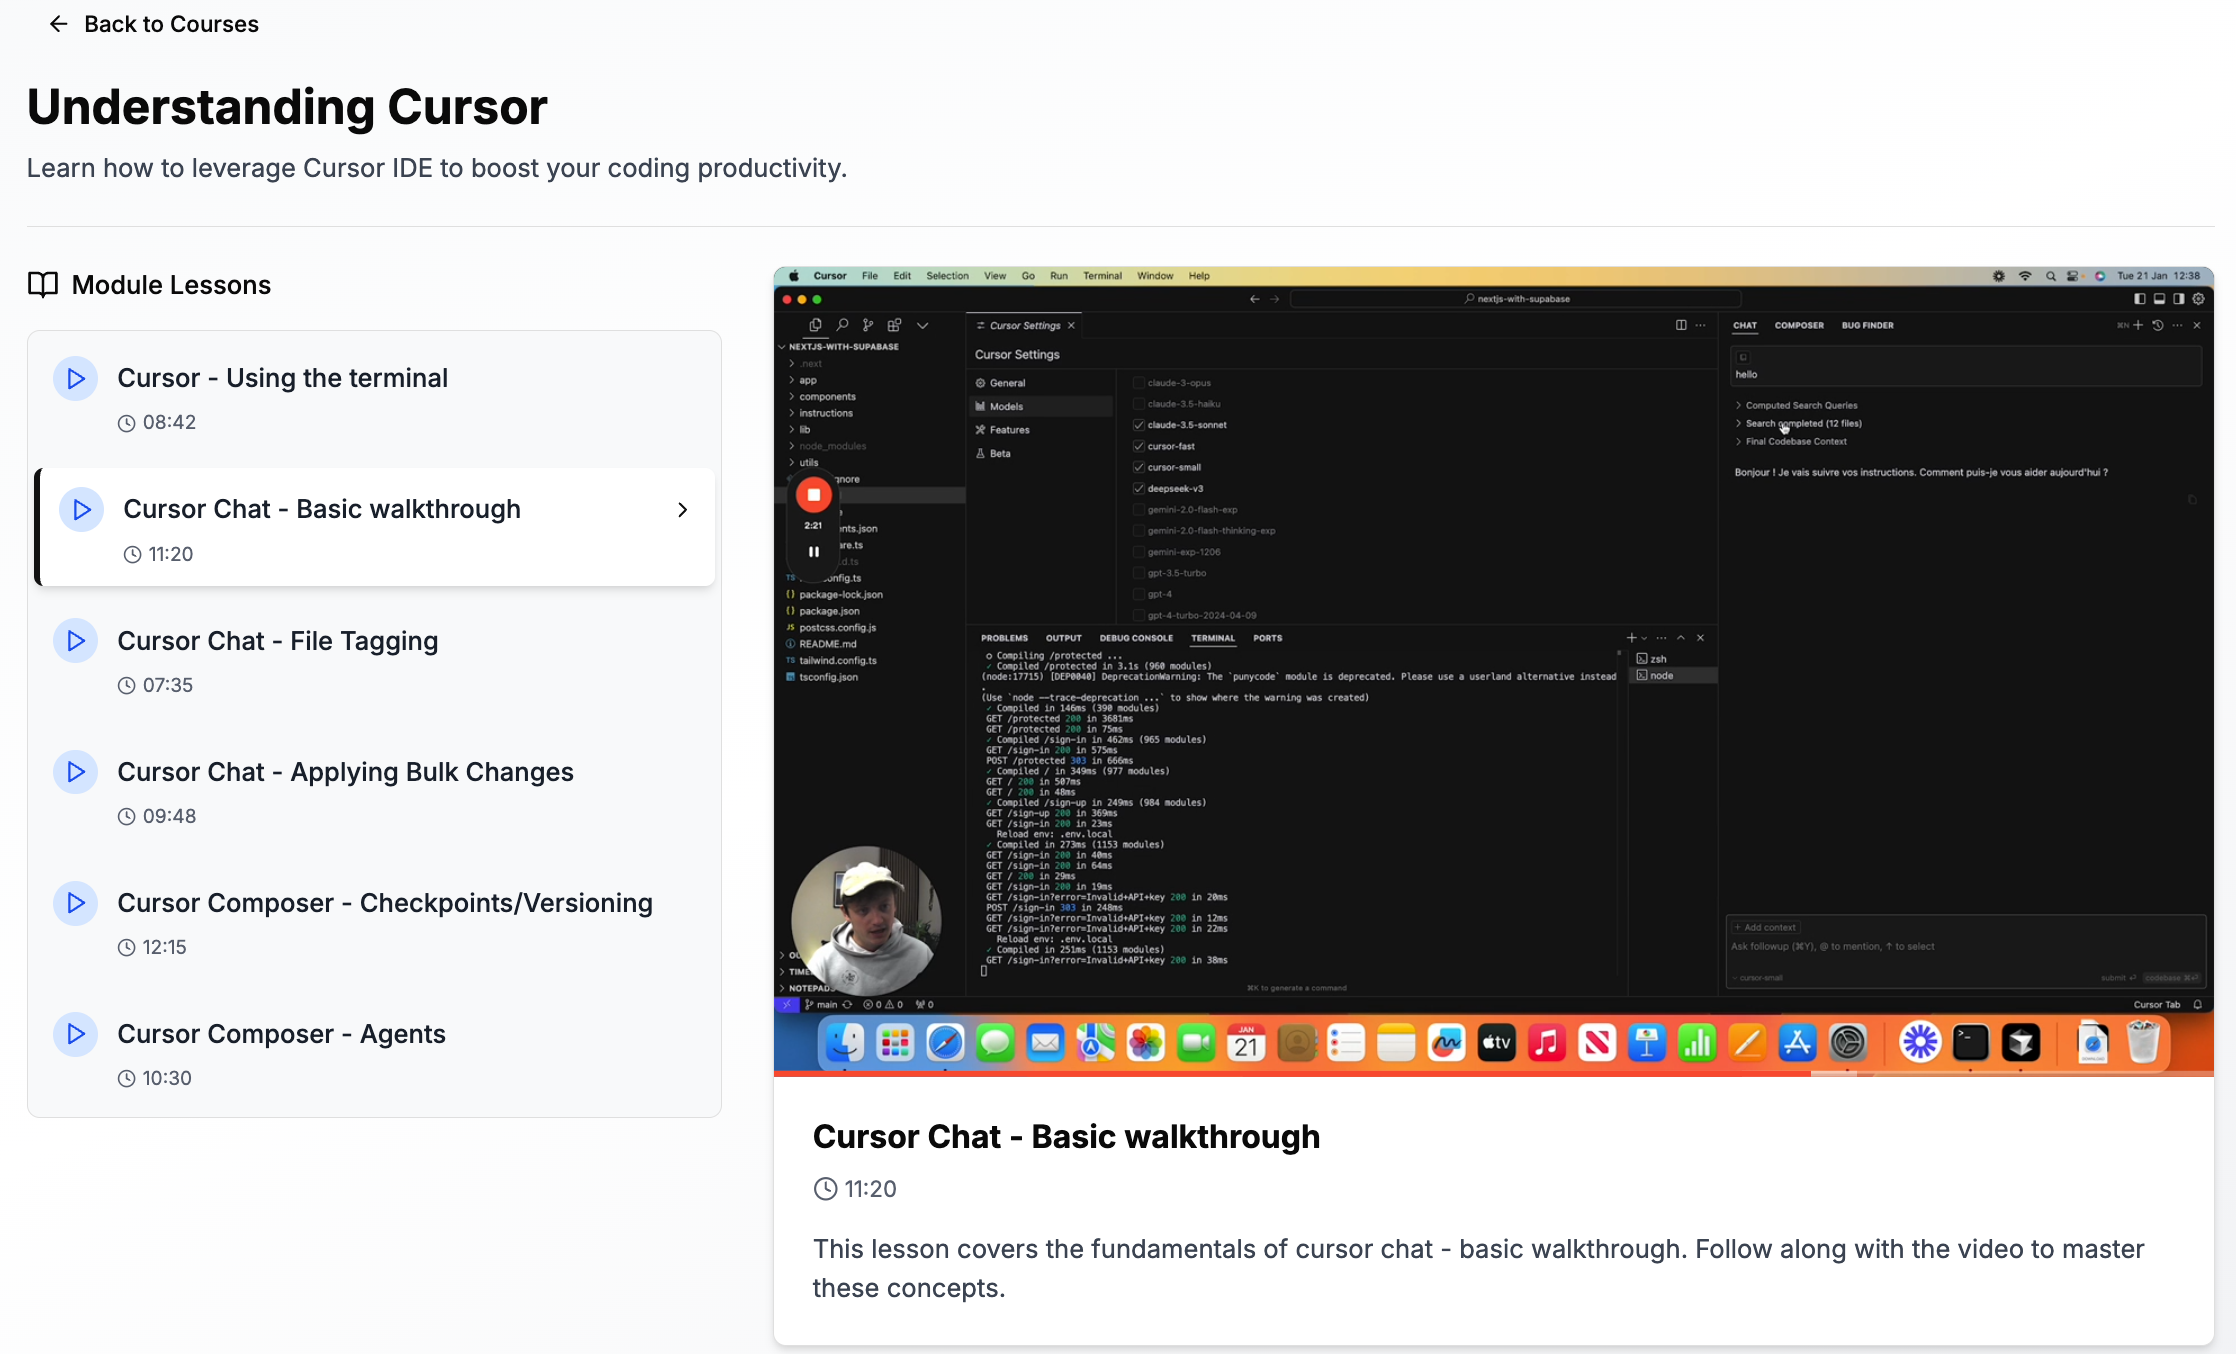This screenshot has width=2236, height=1354.
Task: Open the Selection menu in menu bar
Action: click(x=946, y=276)
